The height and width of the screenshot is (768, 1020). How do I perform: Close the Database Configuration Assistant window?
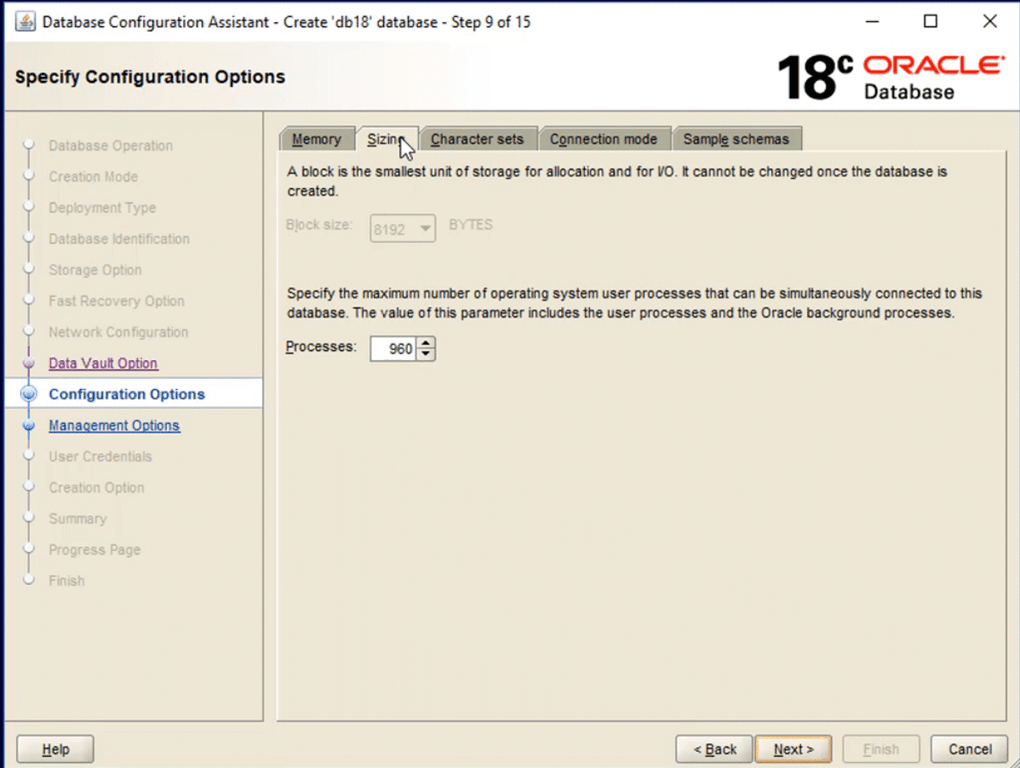pos(989,21)
